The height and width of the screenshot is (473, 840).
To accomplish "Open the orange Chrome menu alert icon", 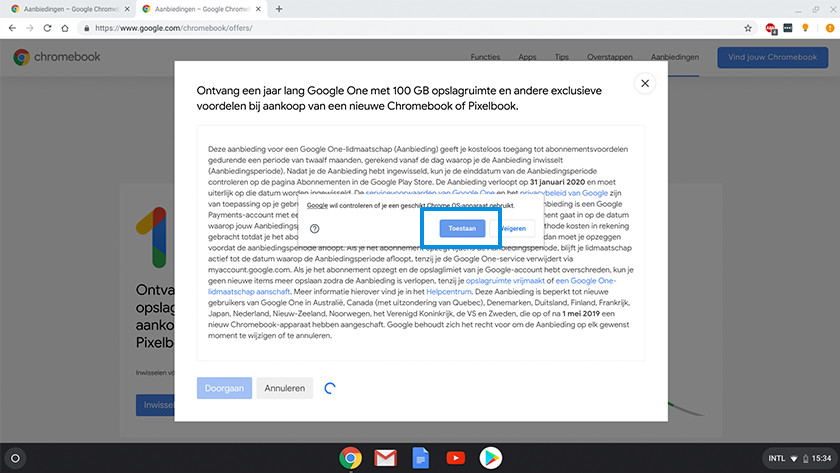I will click(x=830, y=28).
